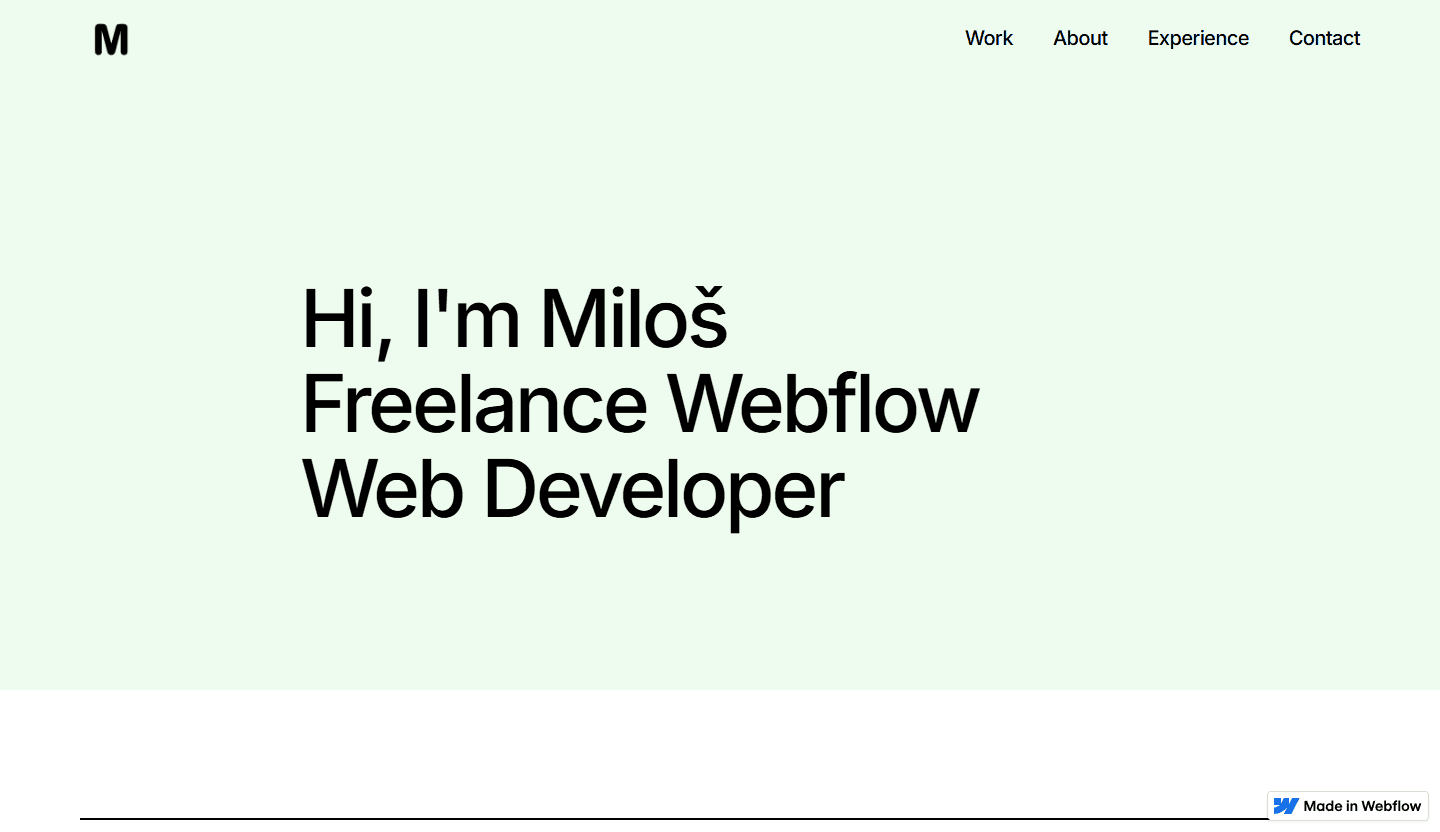This screenshot has height=832, width=1440.
Task: Click the name "Miloš" in the headline
Action: (634, 317)
